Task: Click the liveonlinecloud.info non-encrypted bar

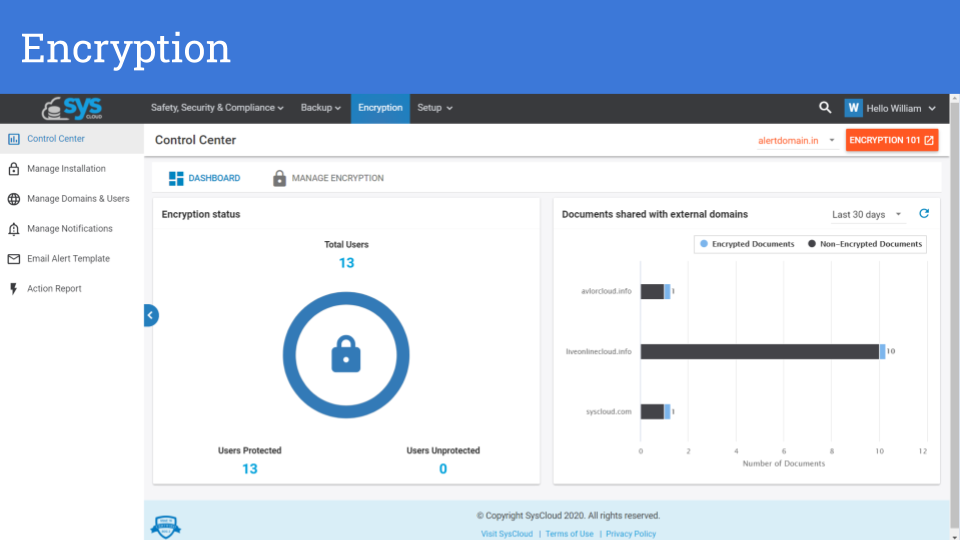Action: [x=760, y=352]
